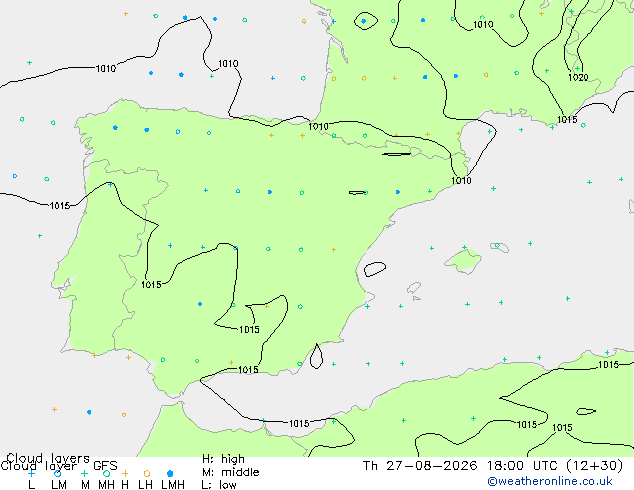
Task: Click the 'Th 27-08-2026' date text
Action: [420, 466]
